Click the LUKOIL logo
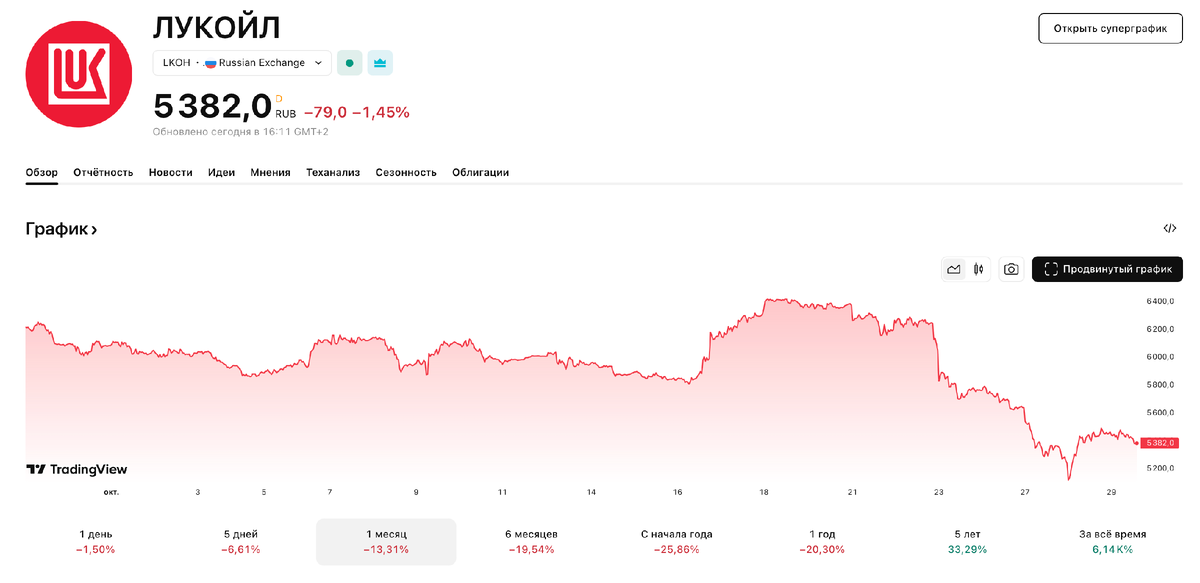Screen dimensions: 1200x583 pyautogui.click(x=78, y=75)
